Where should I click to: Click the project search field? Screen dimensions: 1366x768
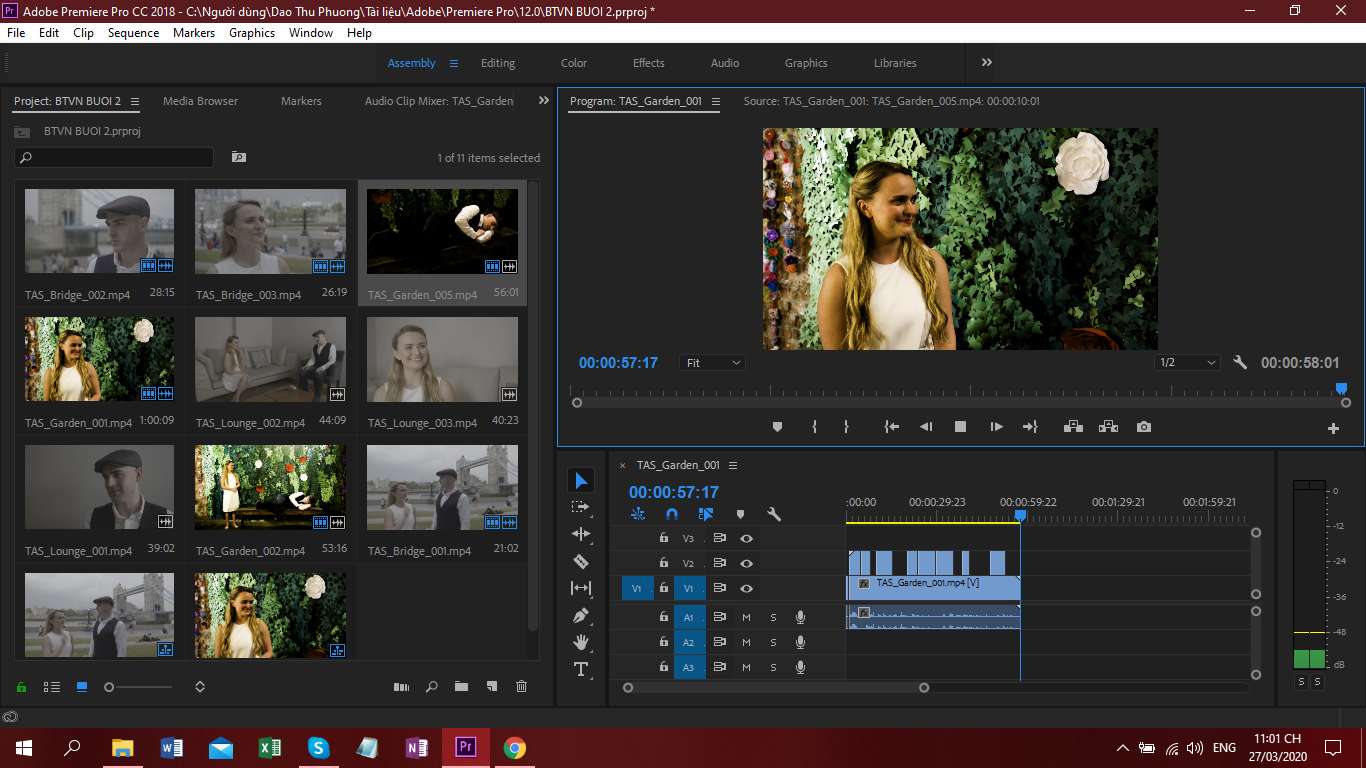click(x=114, y=157)
